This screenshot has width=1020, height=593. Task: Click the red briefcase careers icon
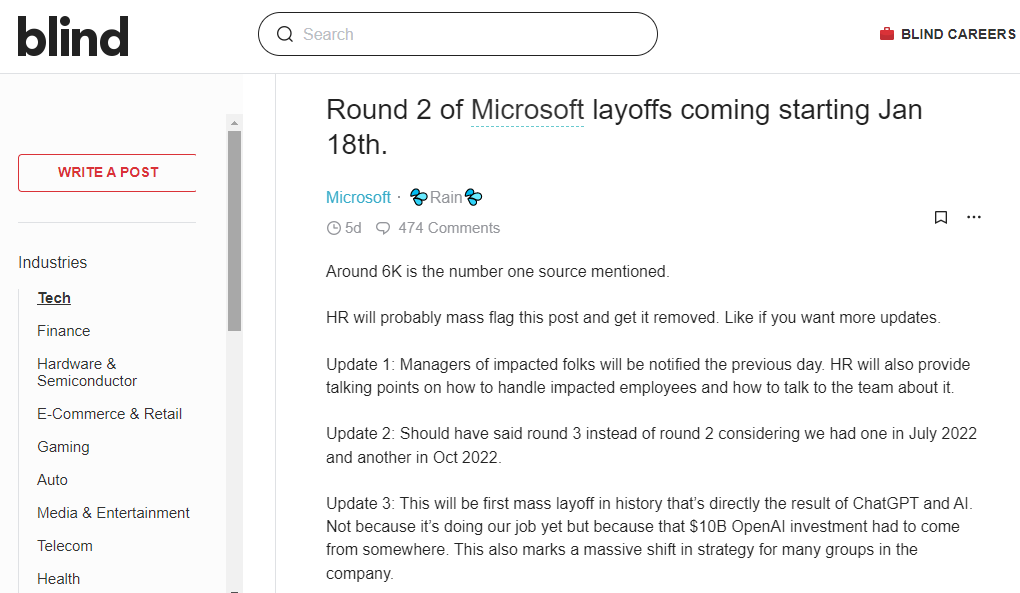[886, 34]
